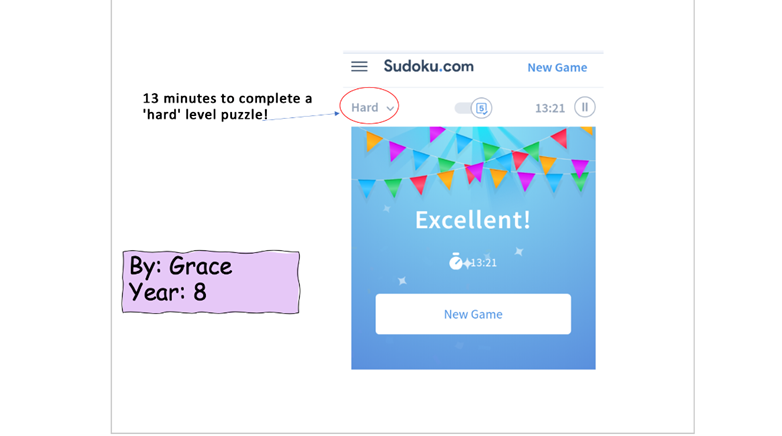
Task: Select the Excellent! heading text
Action: 473,220
